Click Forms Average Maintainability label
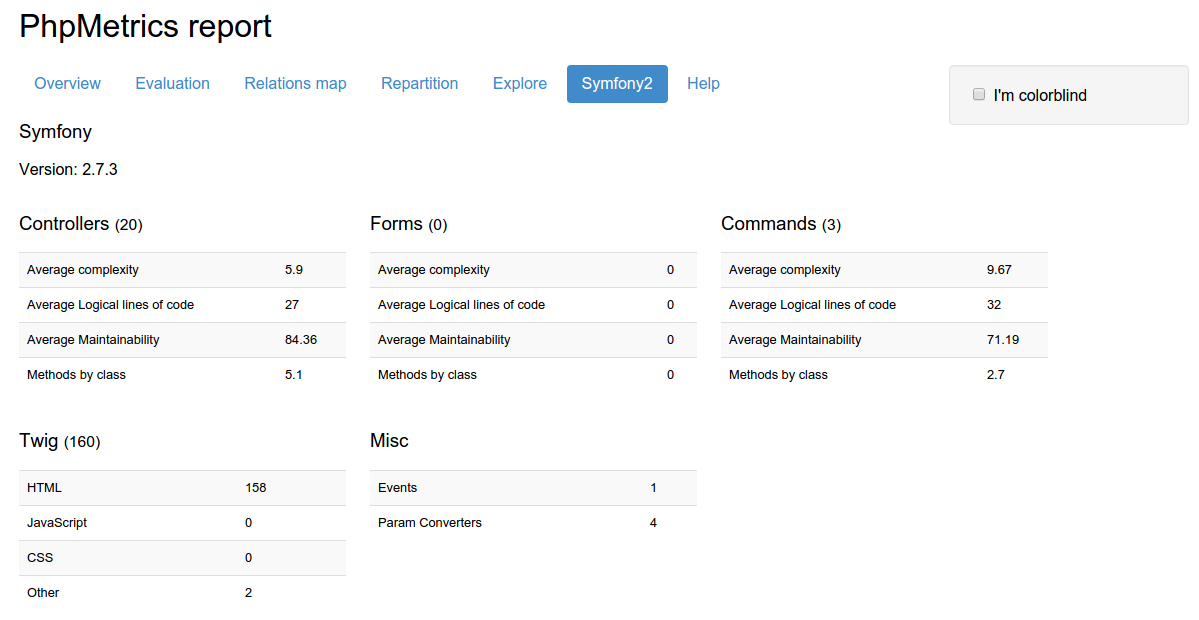The height and width of the screenshot is (620, 1199). coord(444,340)
